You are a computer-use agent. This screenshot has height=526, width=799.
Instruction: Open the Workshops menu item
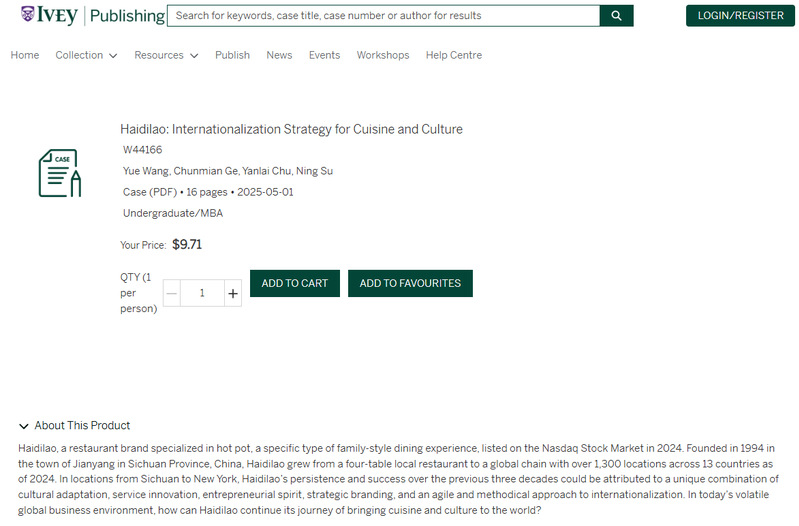coord(383,55)
